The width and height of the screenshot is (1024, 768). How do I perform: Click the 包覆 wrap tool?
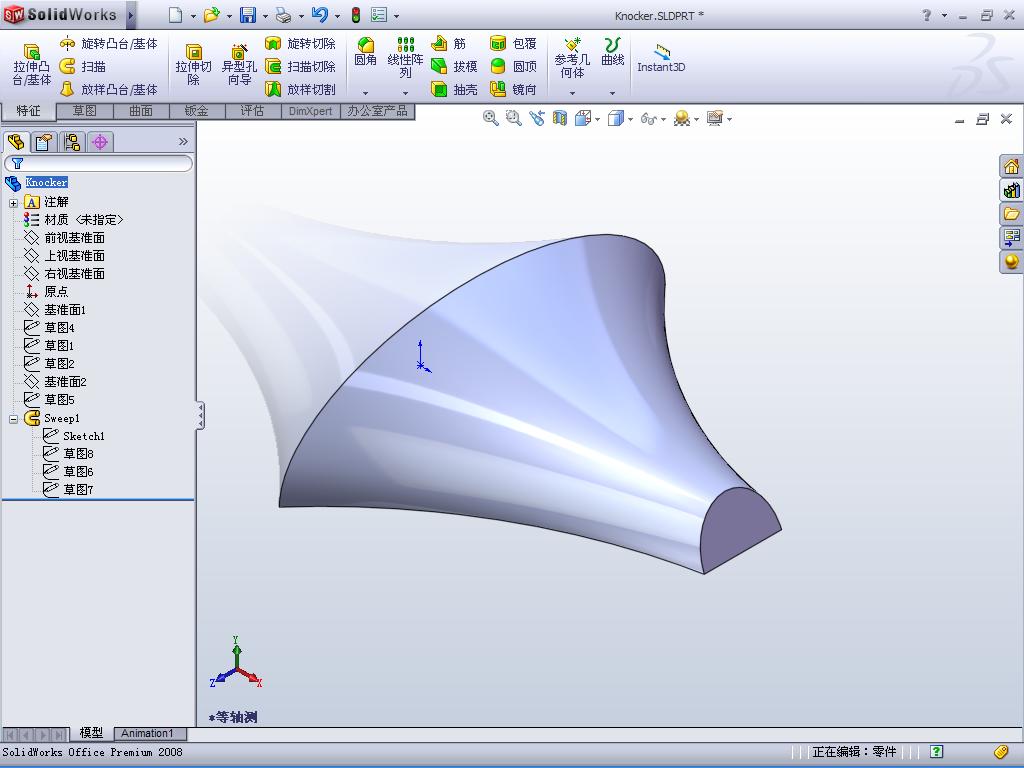(513, 44)
